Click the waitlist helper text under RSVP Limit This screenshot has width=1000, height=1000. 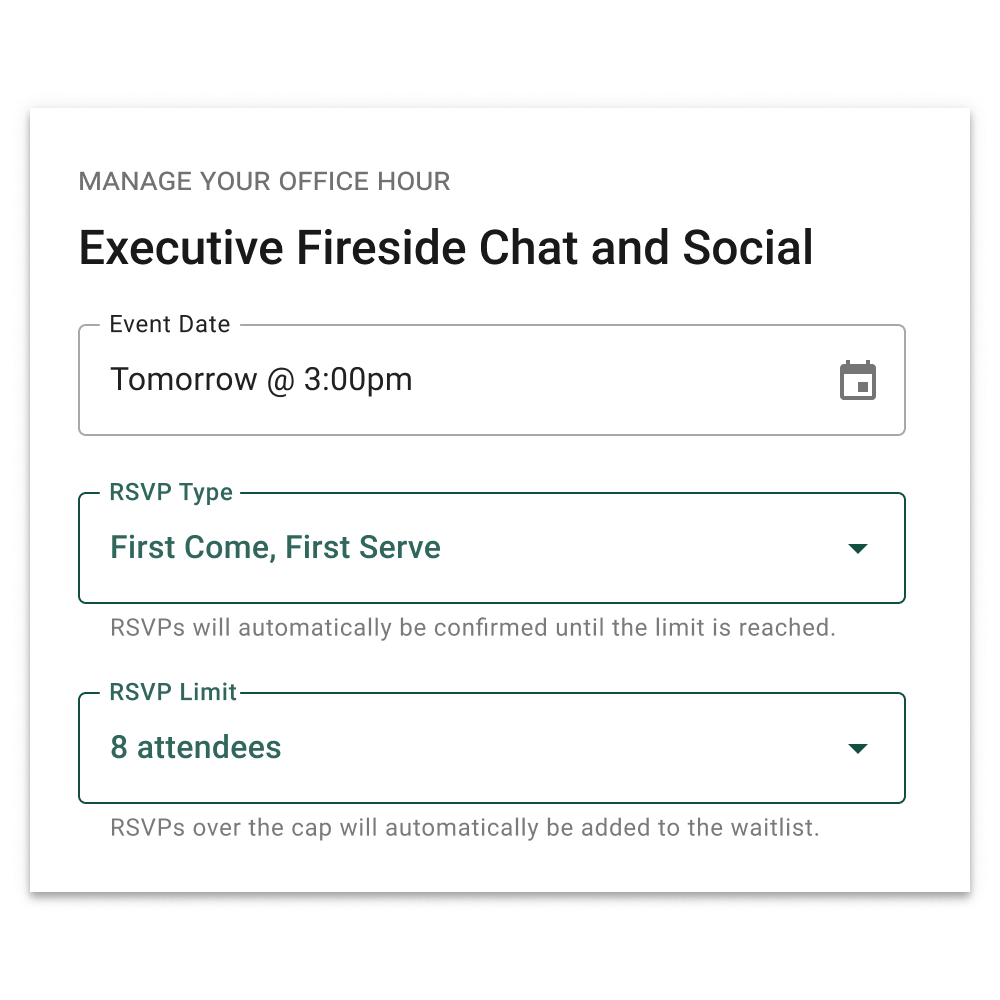click(x=464, y=829)
